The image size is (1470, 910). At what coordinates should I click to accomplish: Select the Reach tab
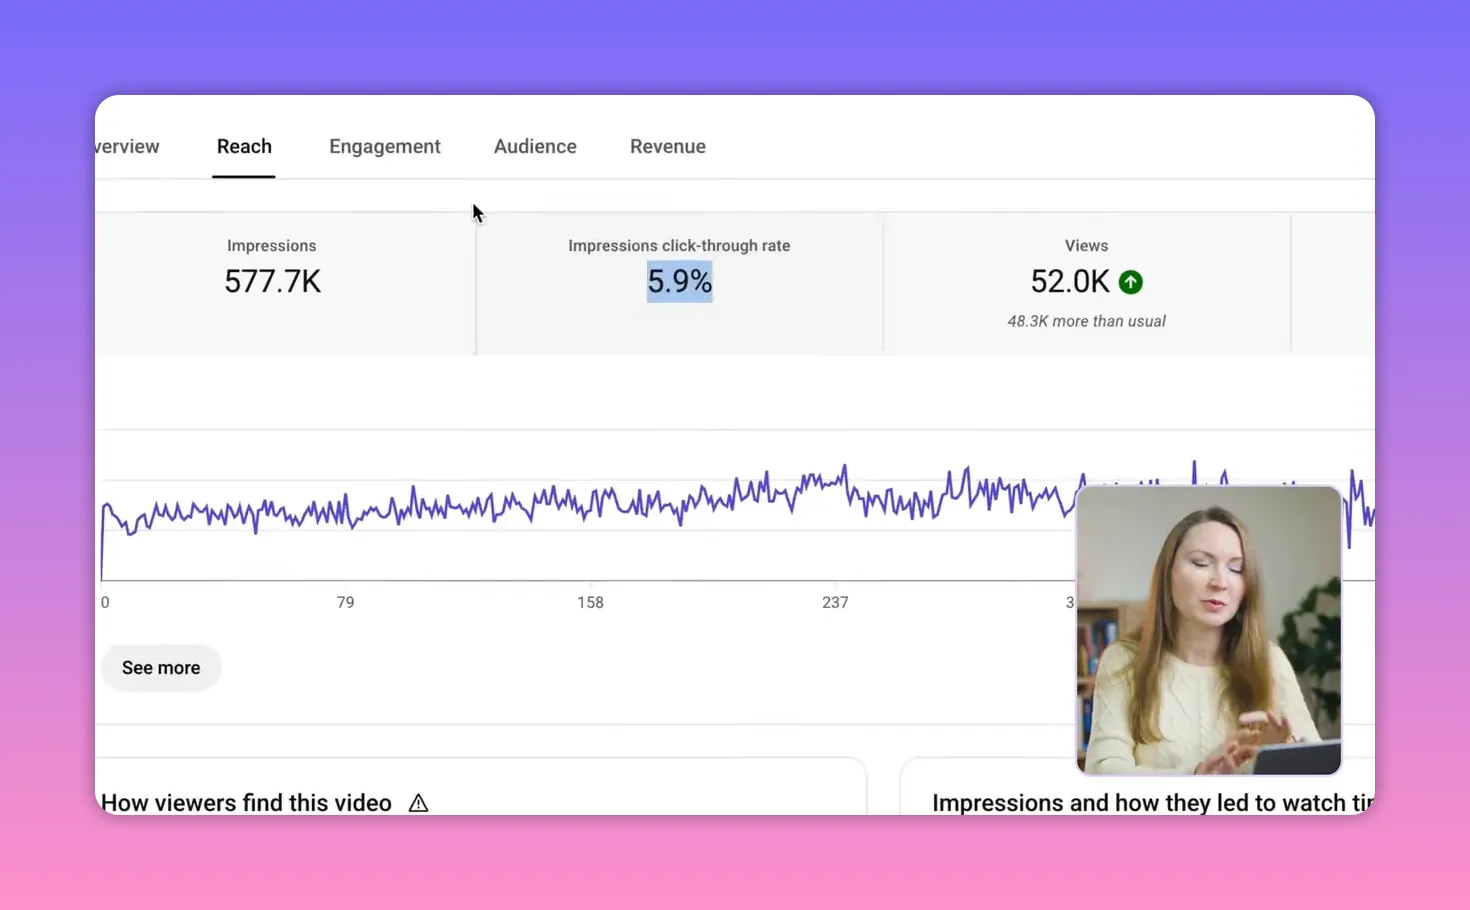(244, 146)
